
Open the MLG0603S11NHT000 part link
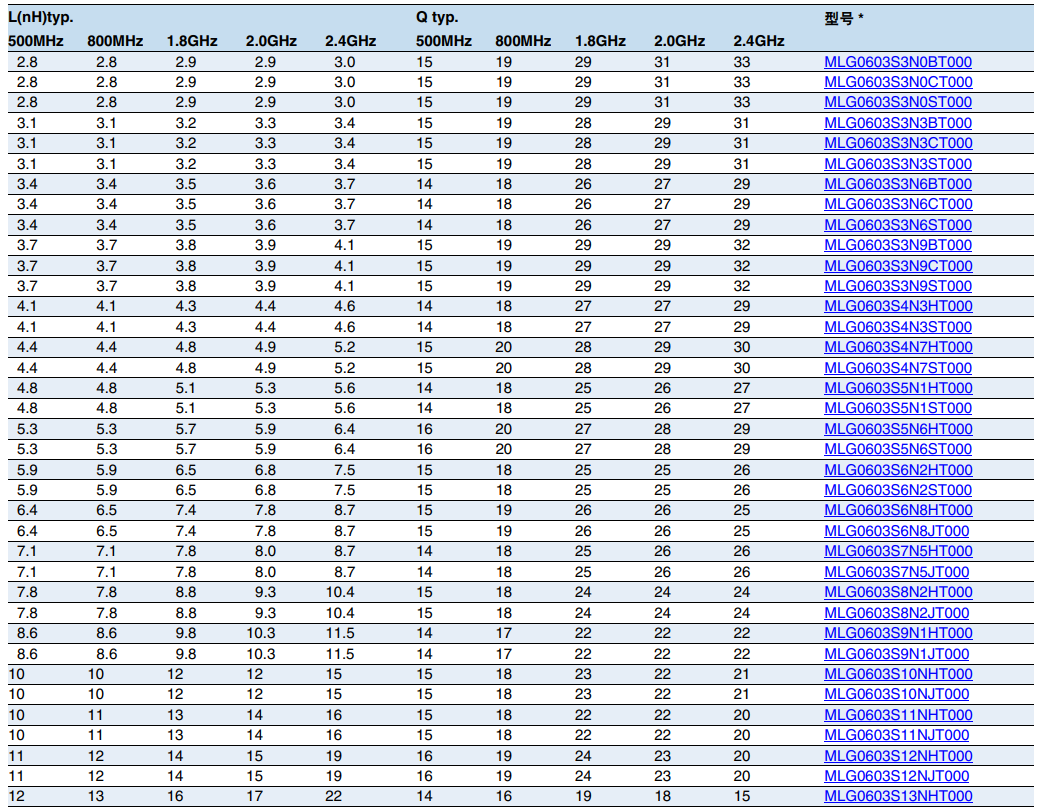pos(898,715)
